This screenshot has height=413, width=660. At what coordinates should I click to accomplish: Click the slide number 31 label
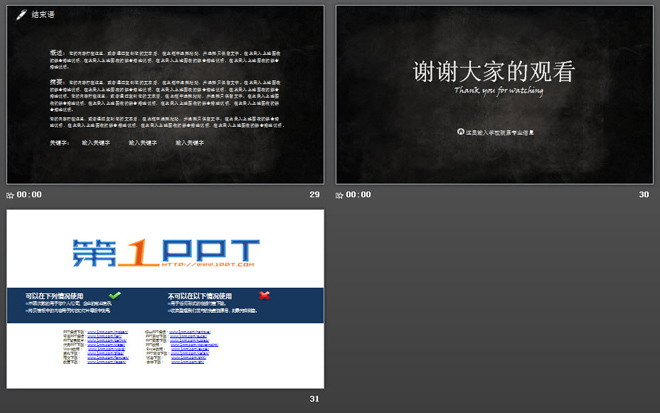[x=314, y=399]
